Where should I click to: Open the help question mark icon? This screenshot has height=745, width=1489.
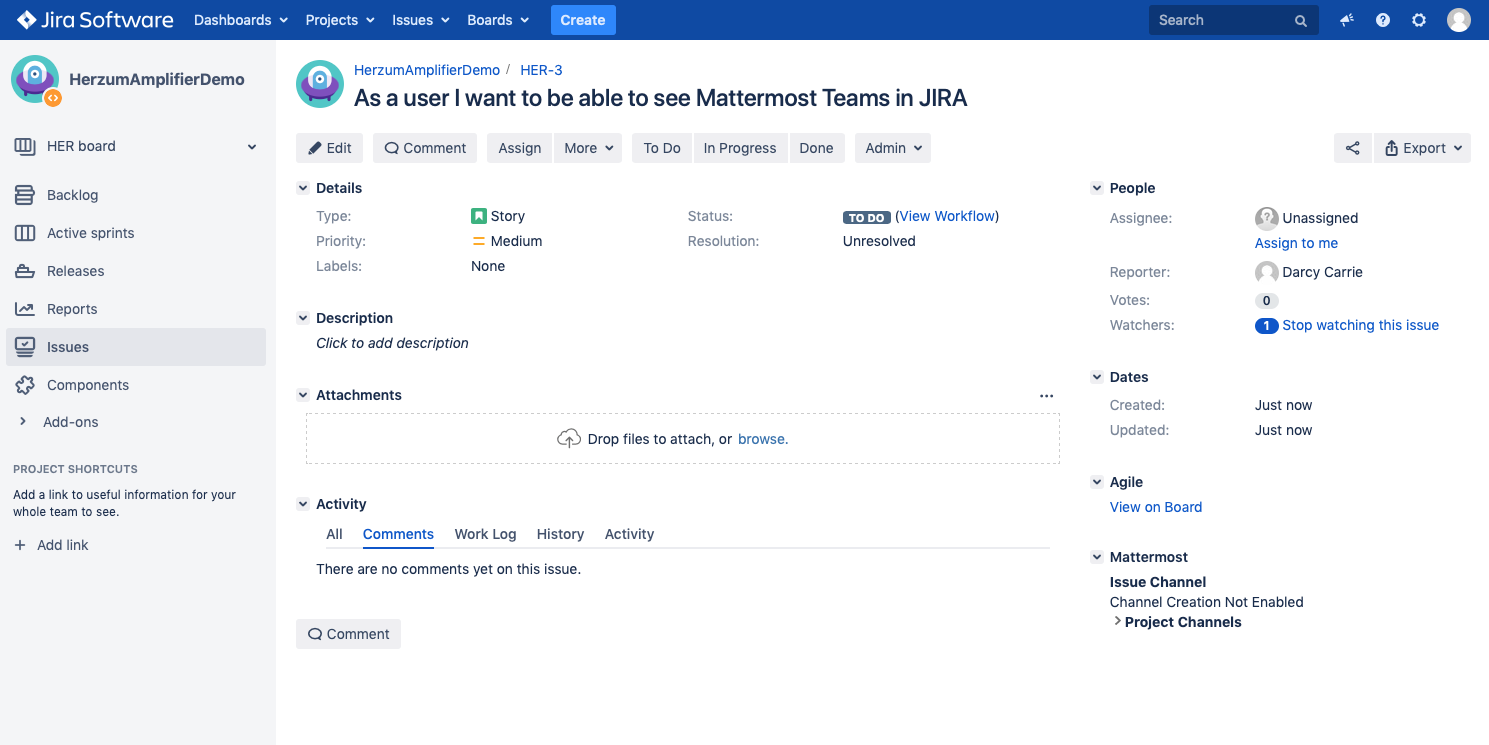pyautogui.click(x=1383, y=20)
